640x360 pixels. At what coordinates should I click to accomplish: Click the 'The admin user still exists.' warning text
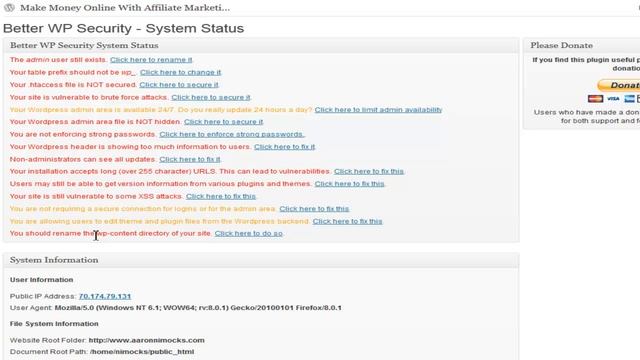pos(58,60)
